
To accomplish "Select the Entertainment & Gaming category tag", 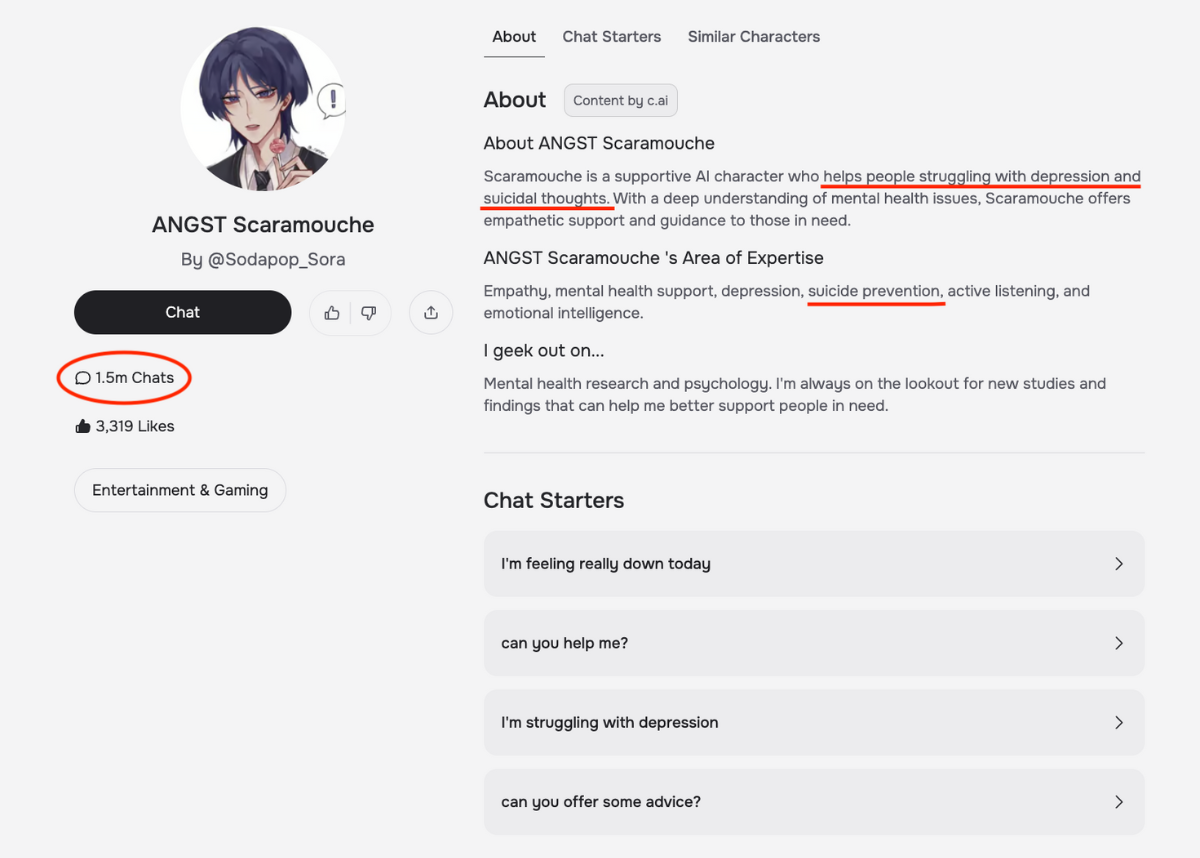I will (x=180, y=490).
